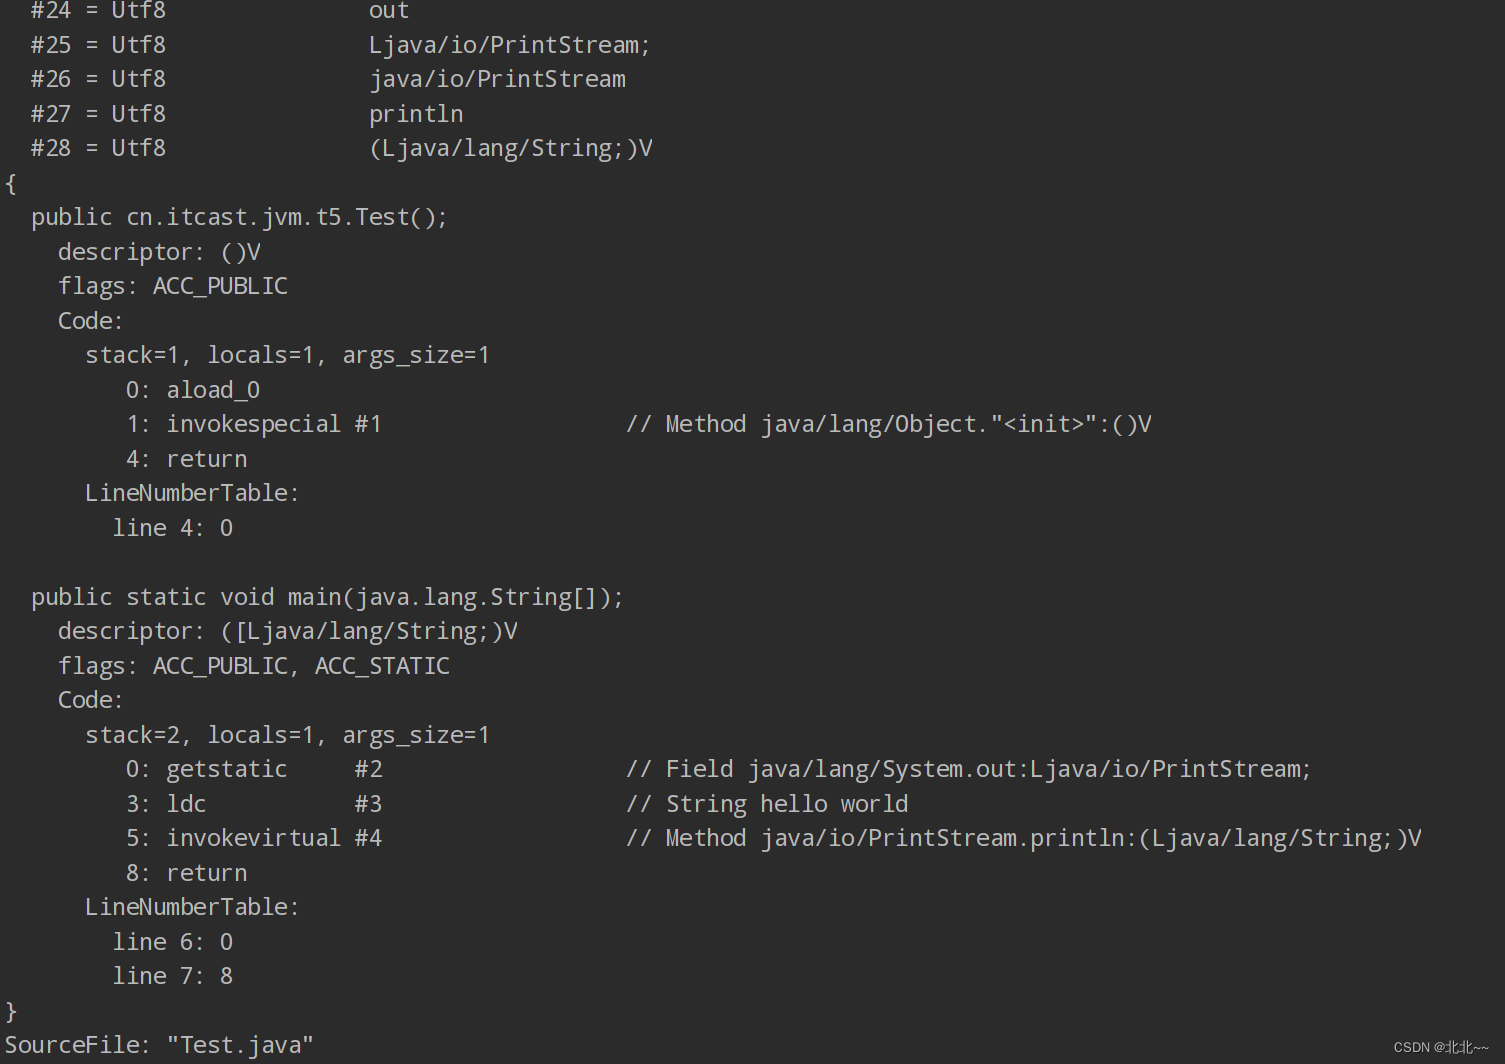Click the "line 4: 0" entry
Image resolution: width=1505 pixels, height=1064 pixels.
point(172,528)
